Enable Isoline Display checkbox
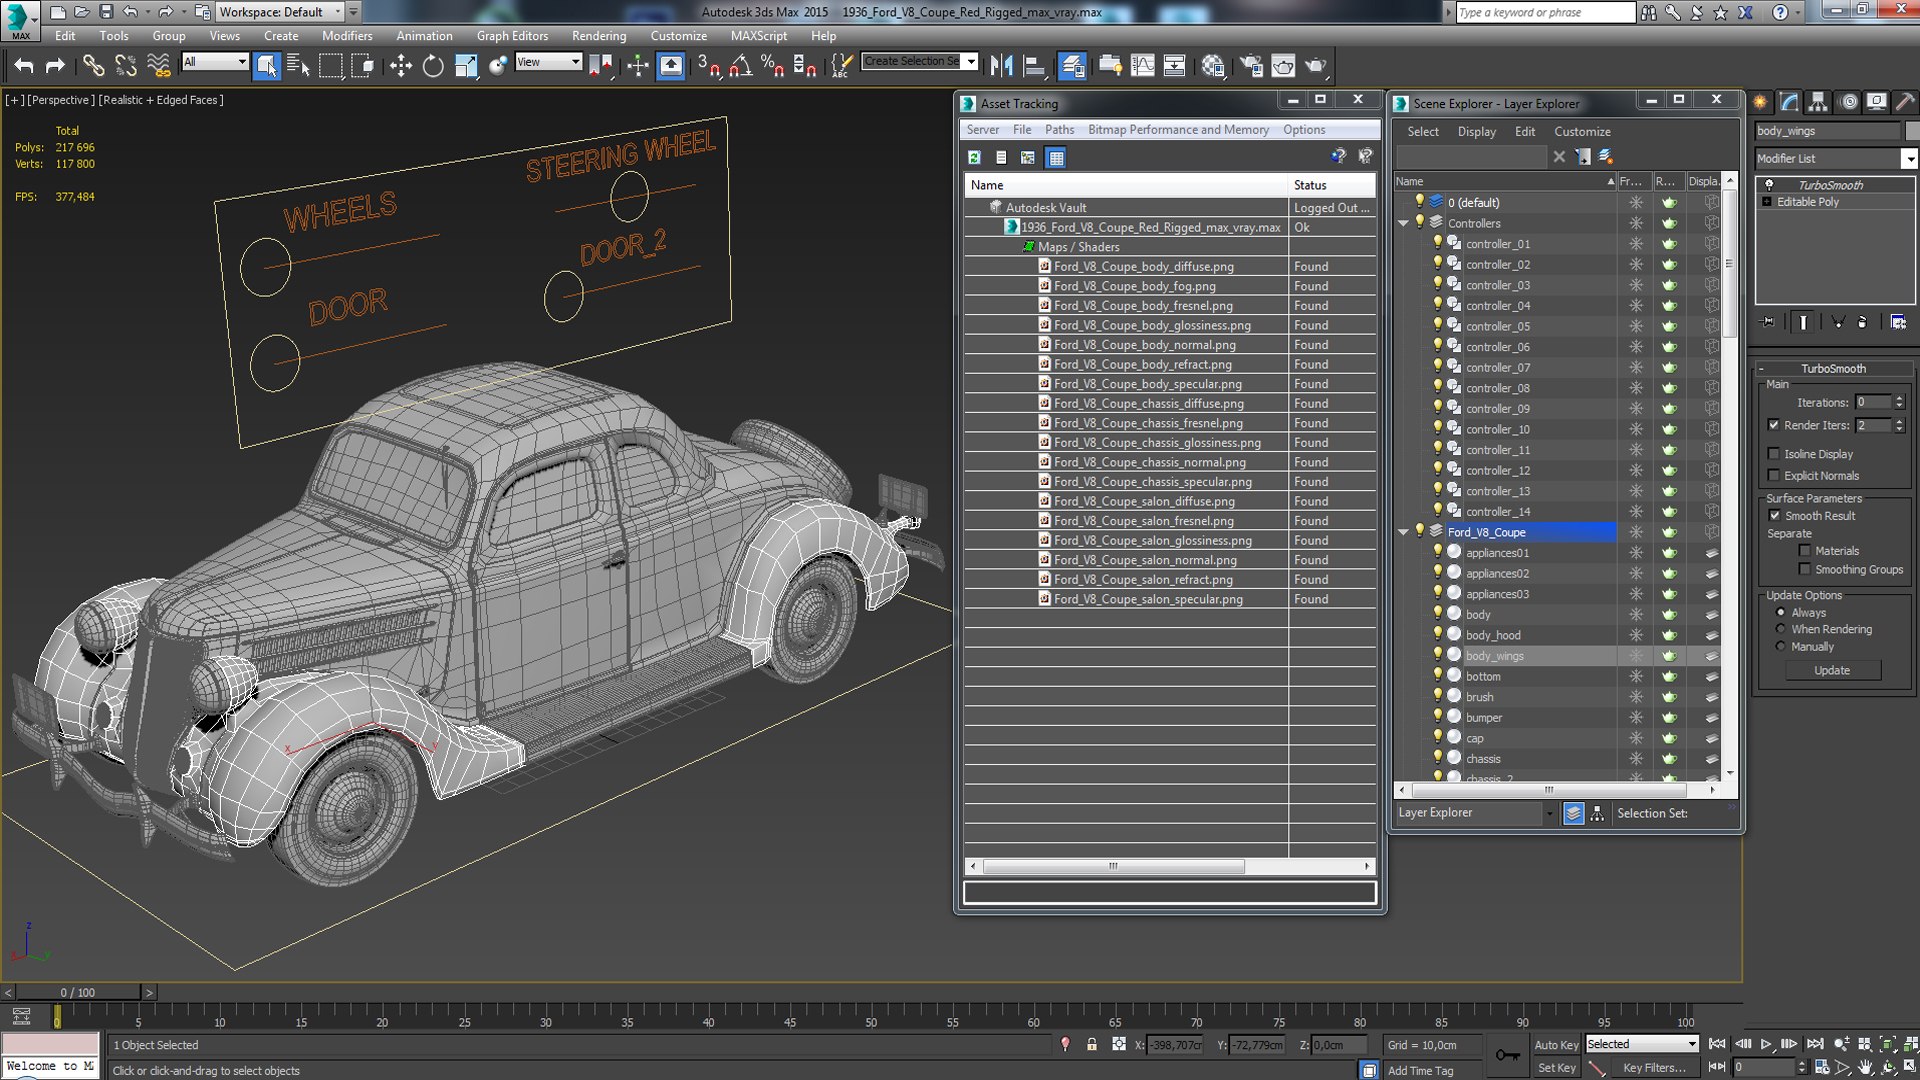This screenshot has width=1920, height=1080. pos(1774,454)
